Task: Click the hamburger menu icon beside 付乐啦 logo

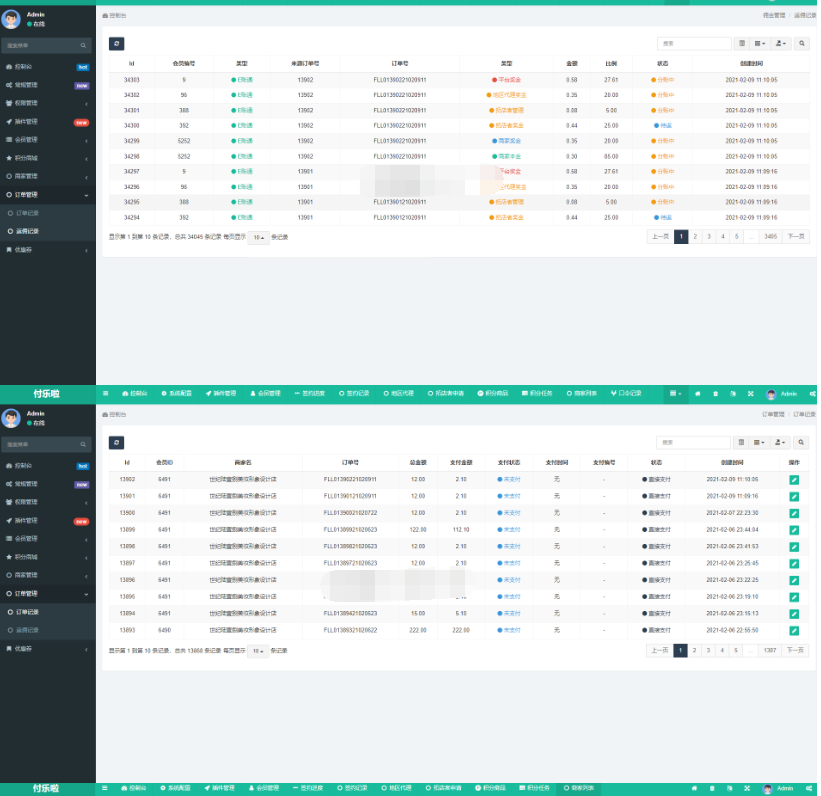Action: (105, 393)
